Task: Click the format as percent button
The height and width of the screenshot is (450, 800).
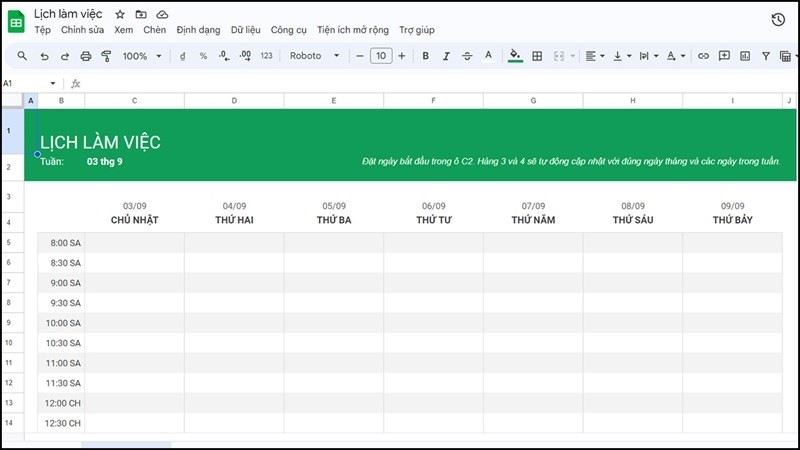Action: coord(203,56)
